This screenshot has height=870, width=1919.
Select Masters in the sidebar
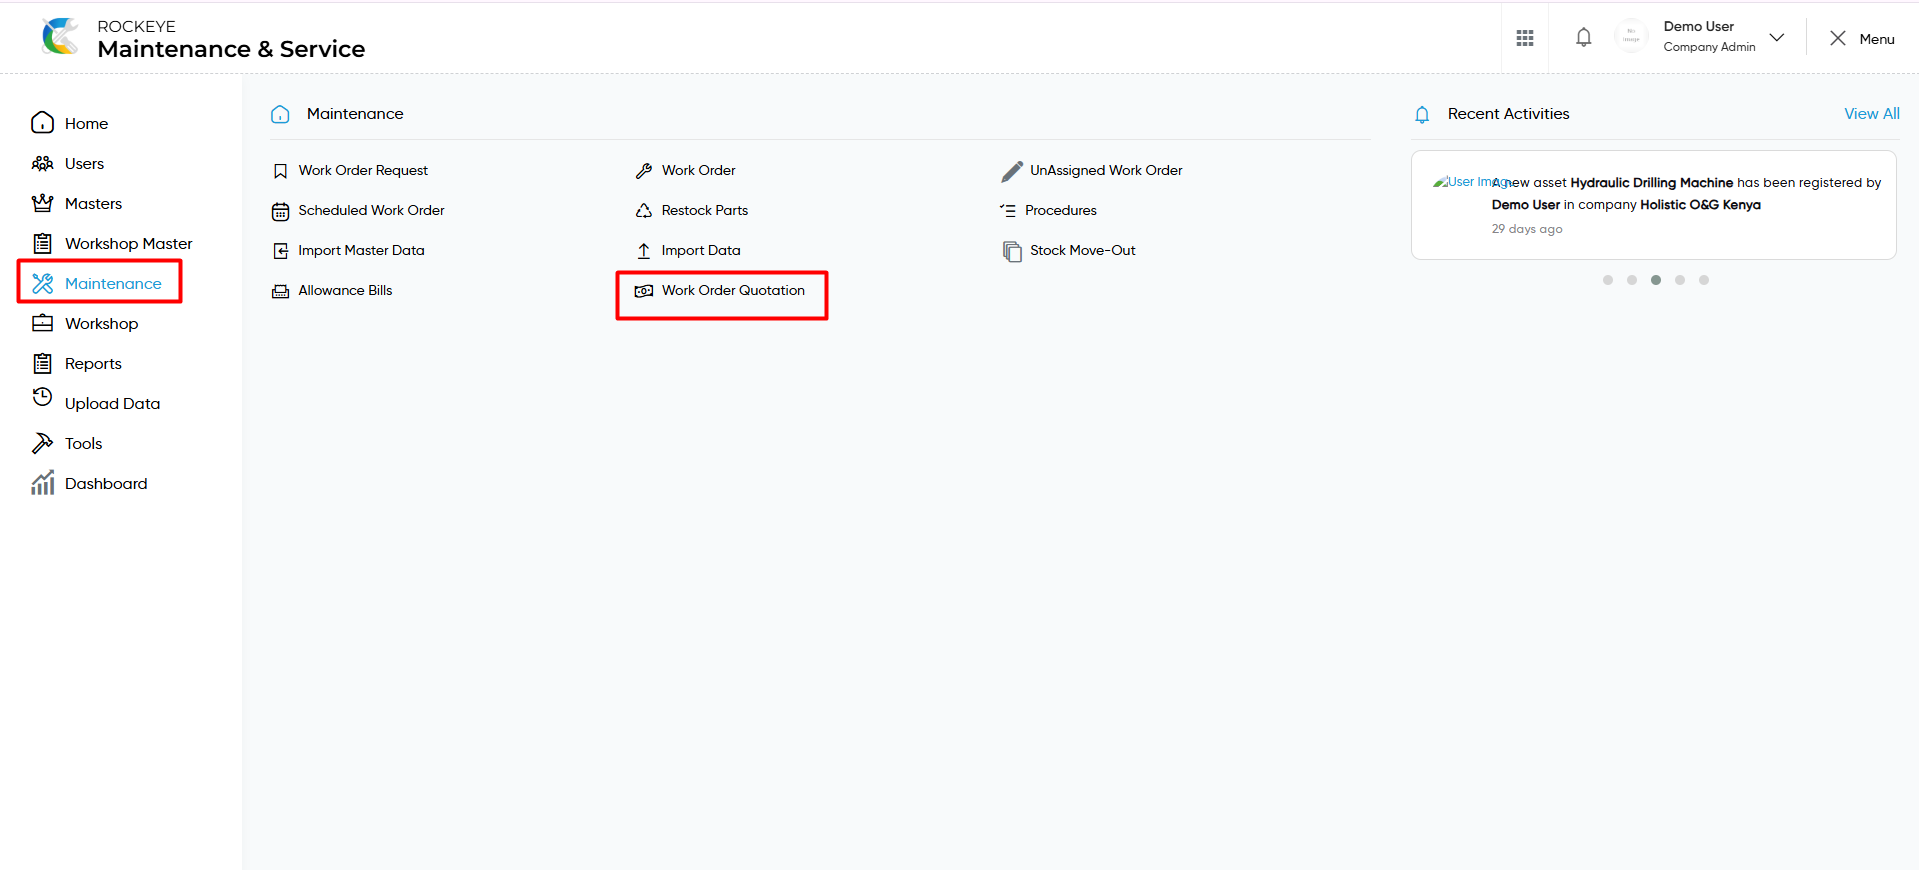tap(94, 204)
